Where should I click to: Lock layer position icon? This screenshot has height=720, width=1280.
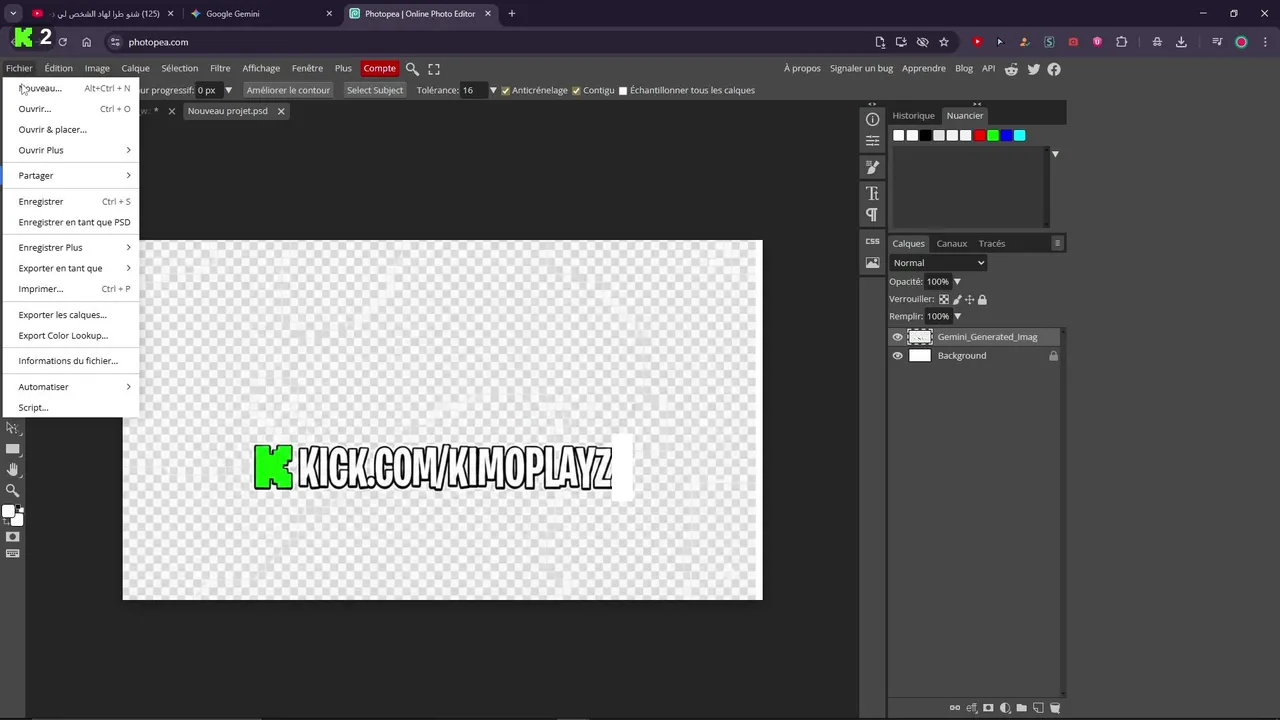point(969,299)
